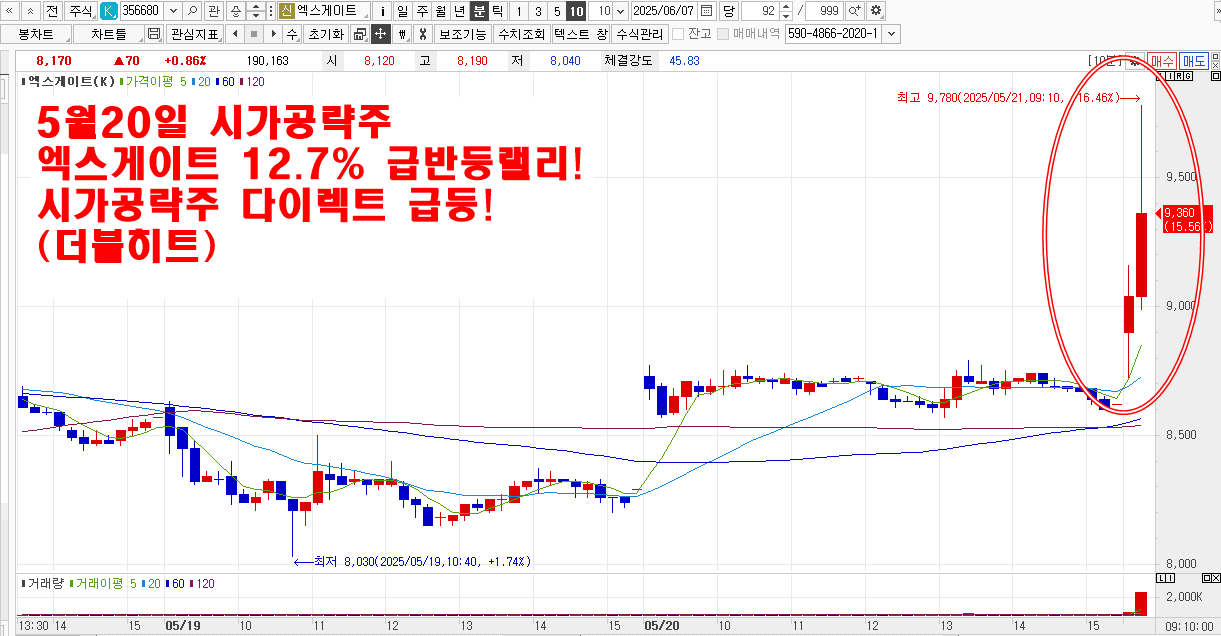Select tick chart period 틱
This screenshot has height=636, width=1221.
pos(498,11)
